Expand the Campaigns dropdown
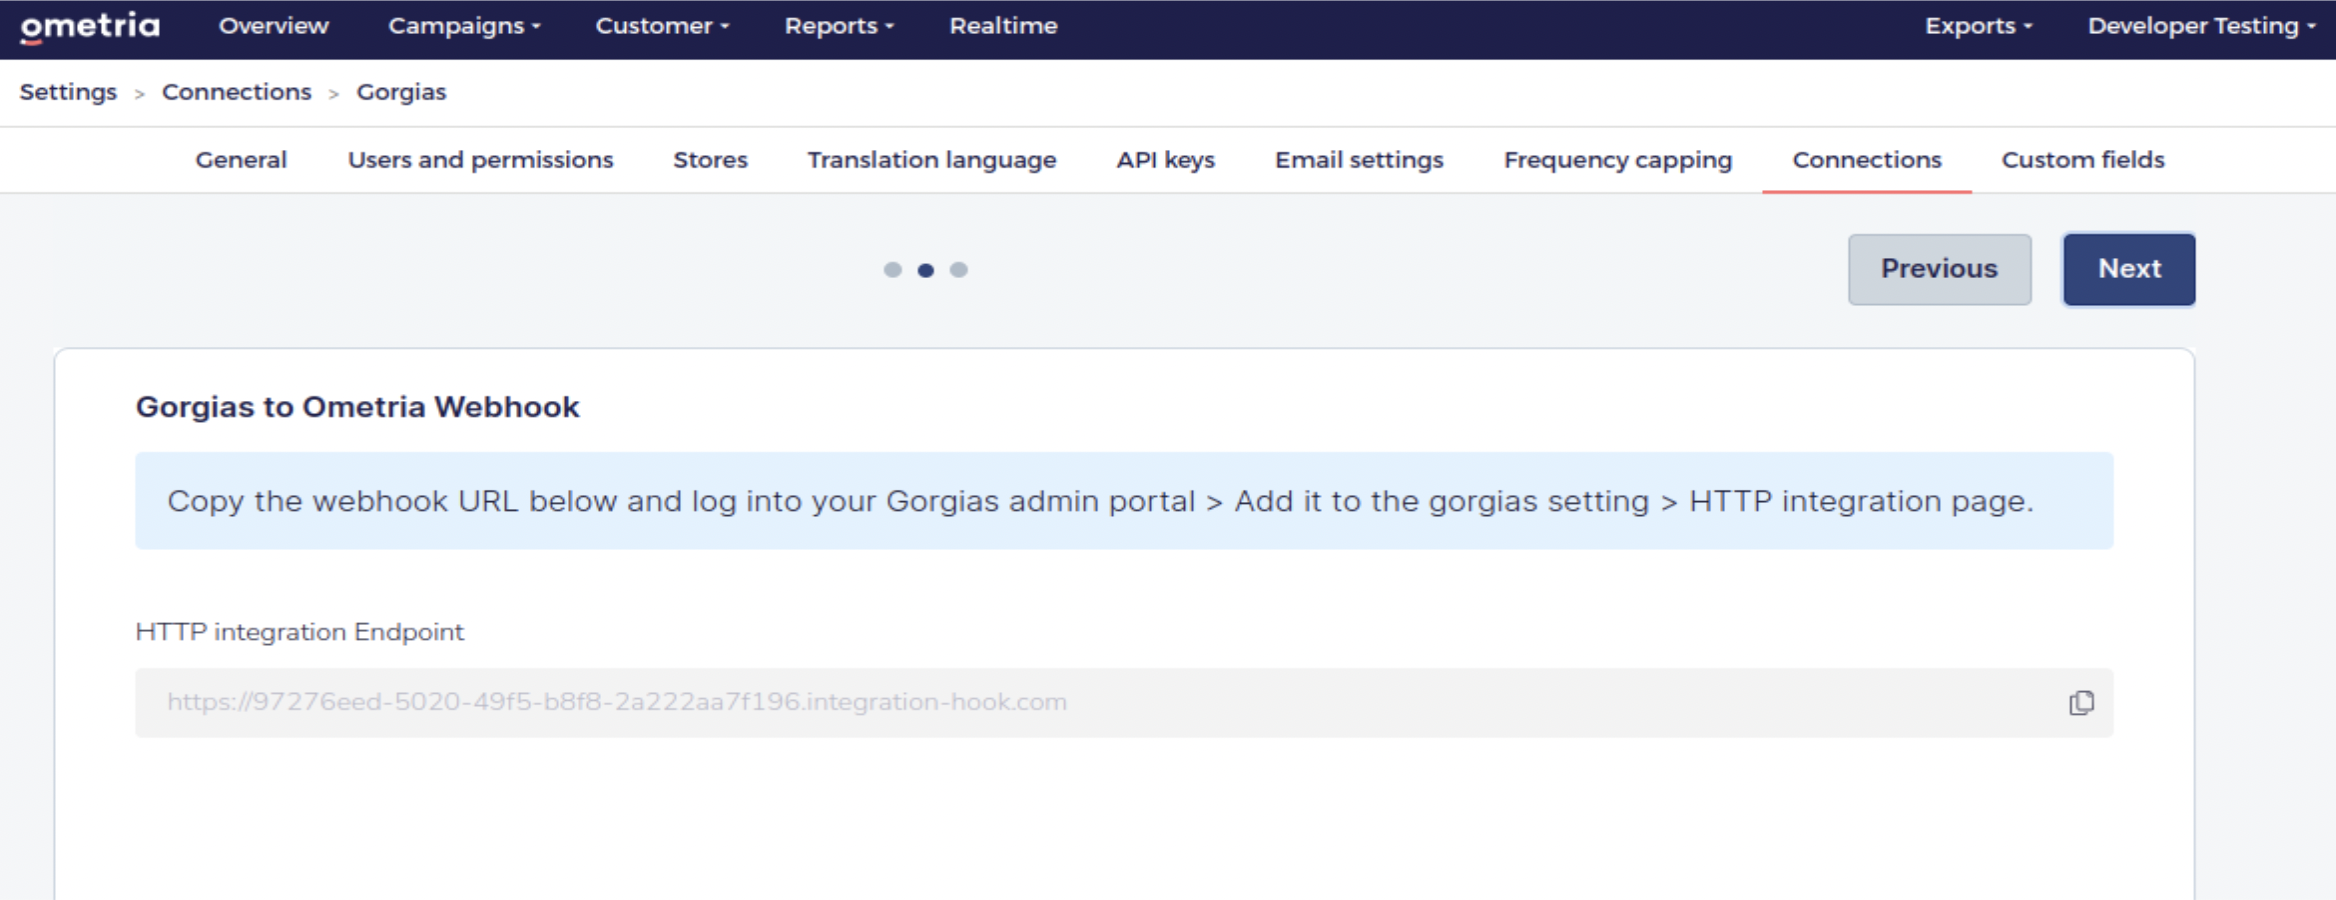The image size is (2336, 900). (462, 26)
